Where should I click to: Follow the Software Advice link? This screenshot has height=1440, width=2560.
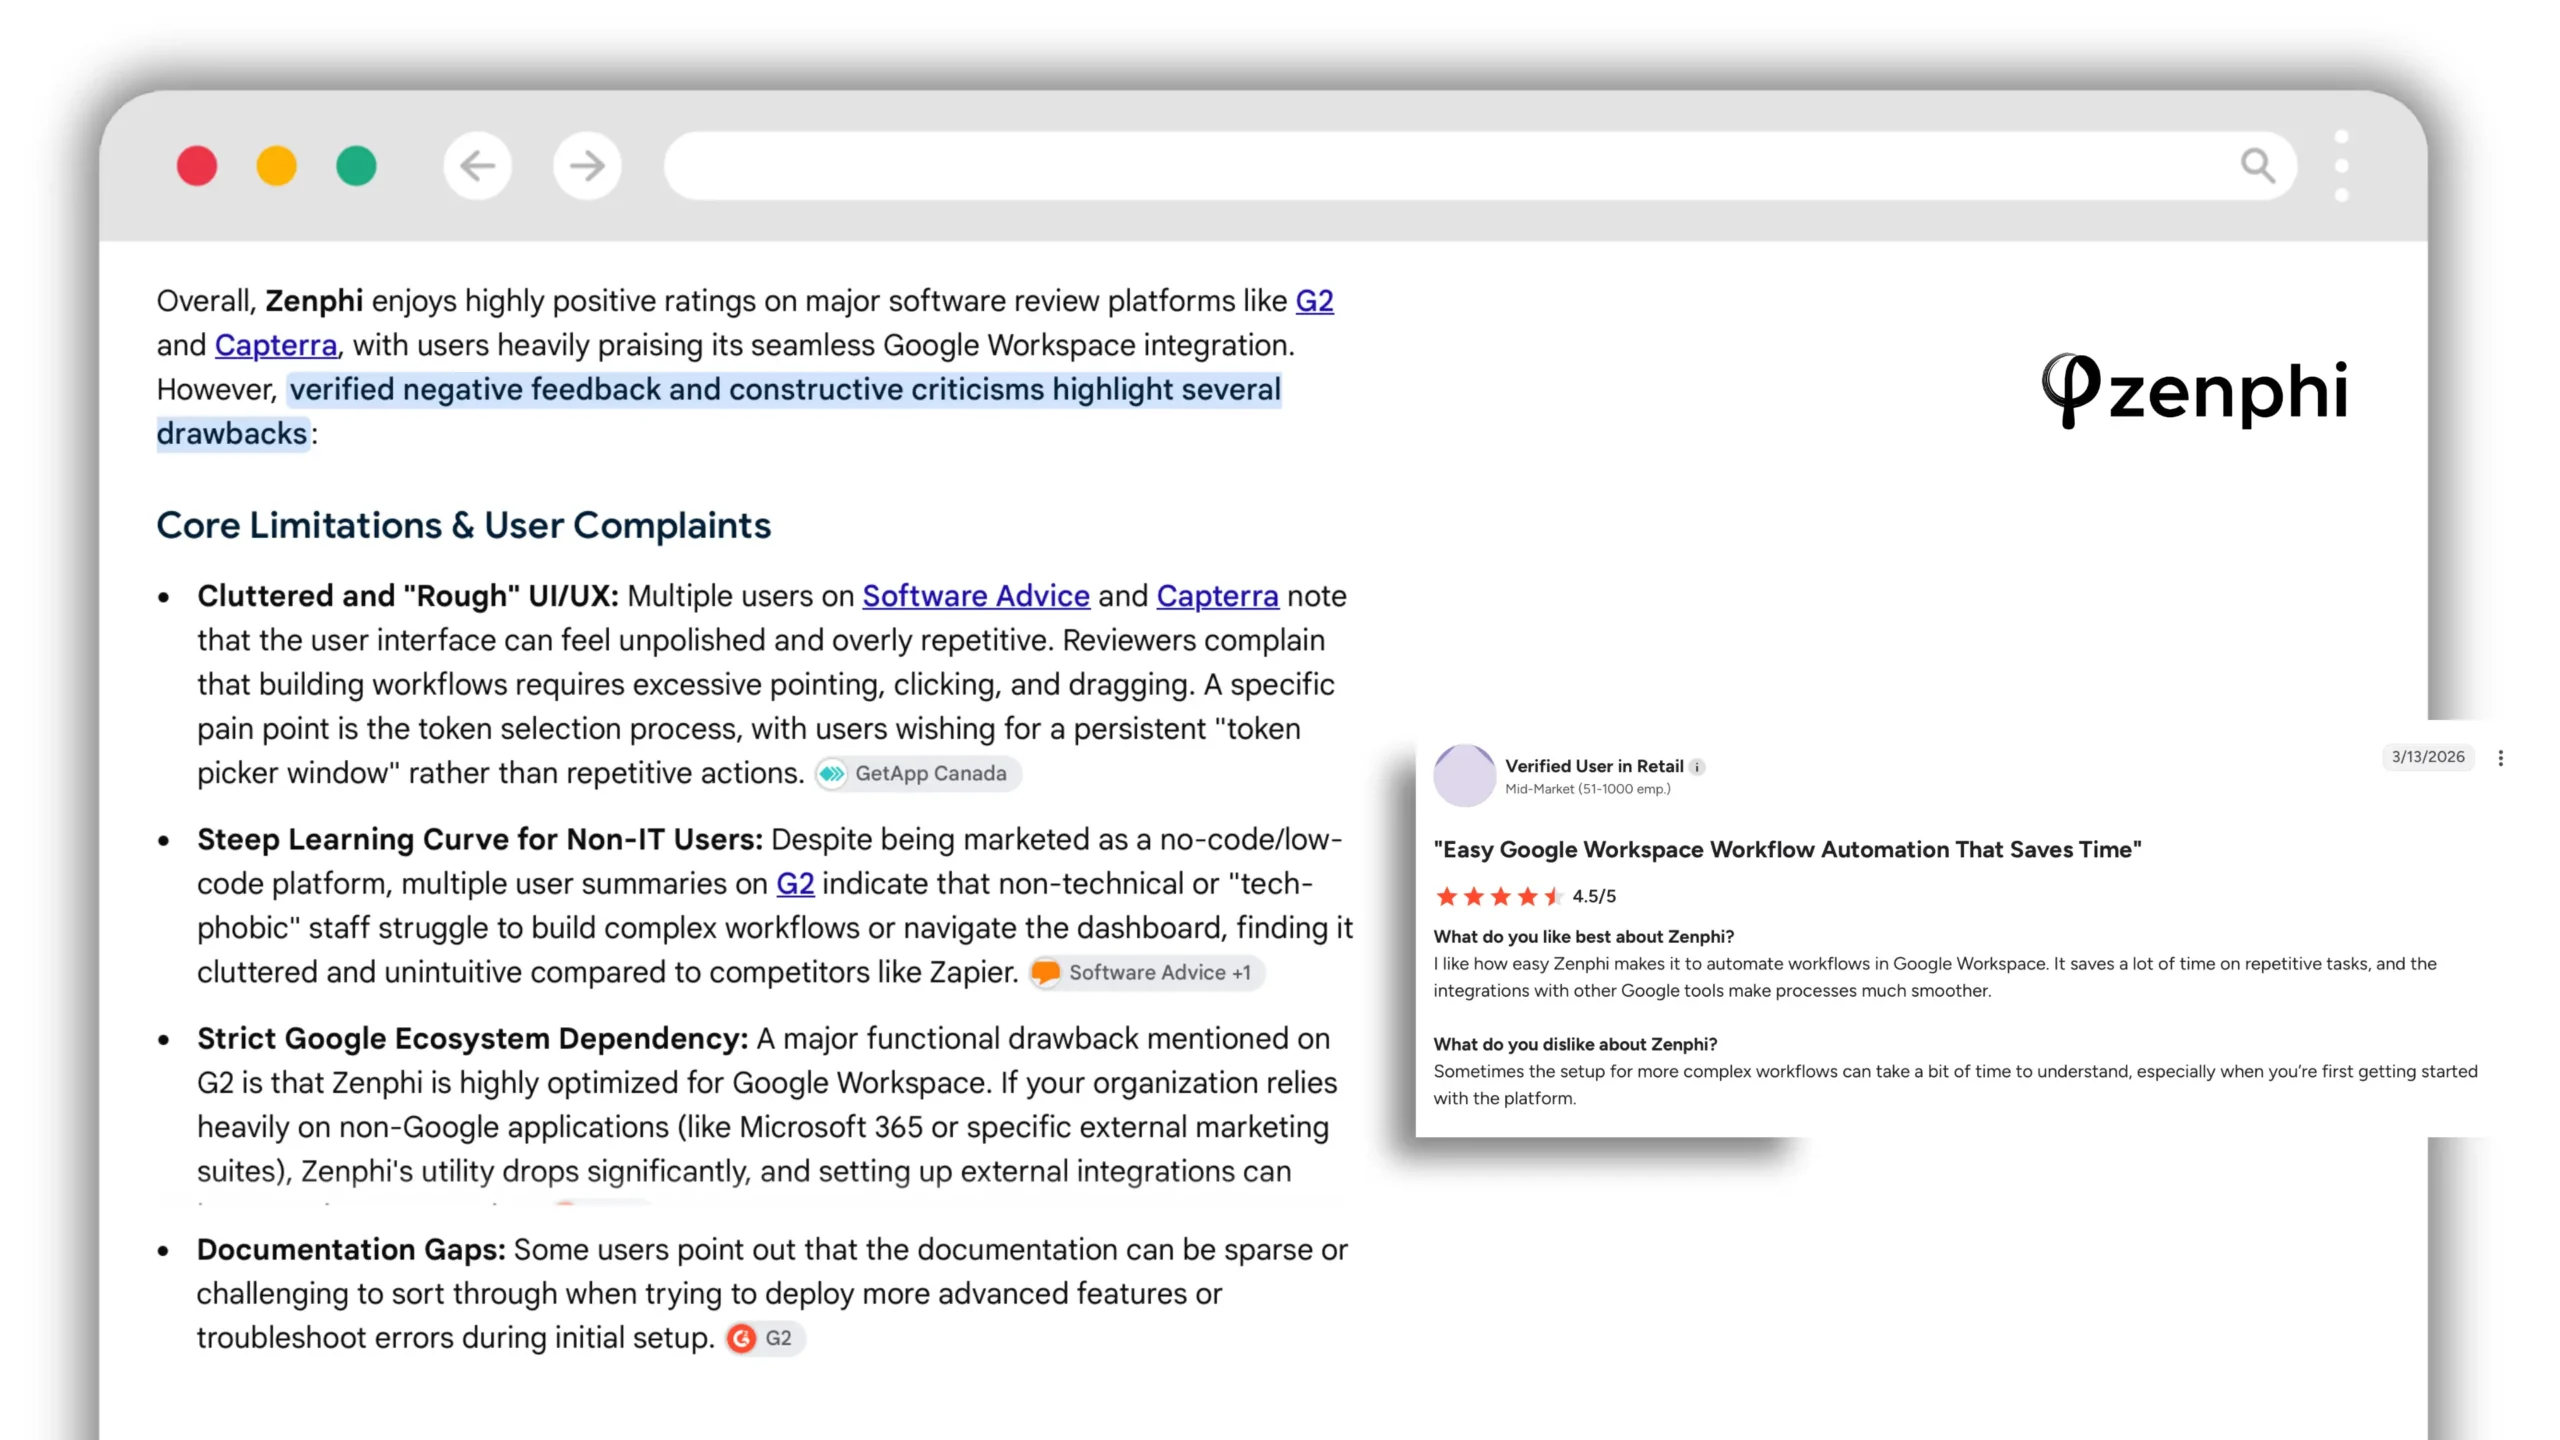(976, 596)
